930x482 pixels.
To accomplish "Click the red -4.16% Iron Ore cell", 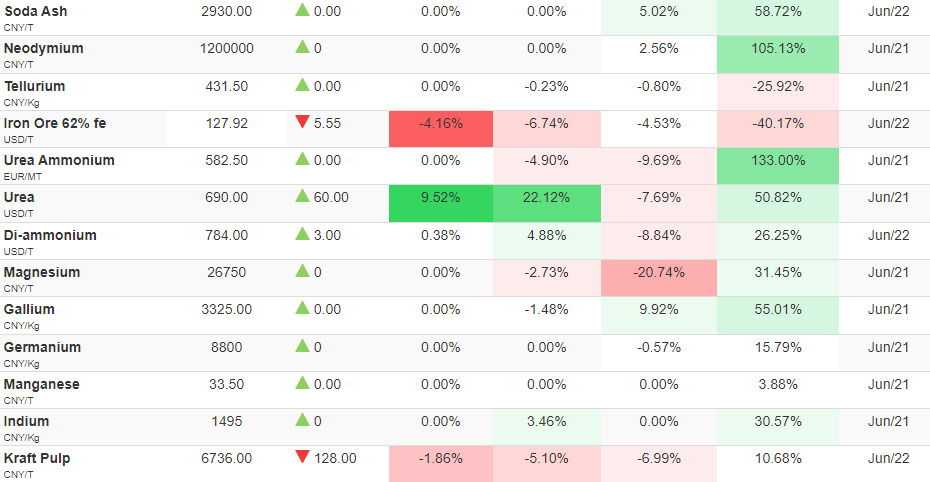I will [441, 129].
